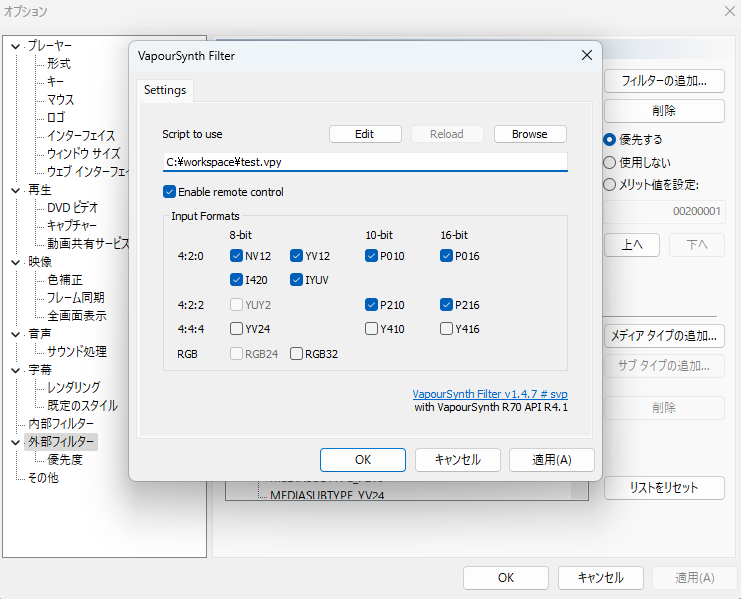Viewport: 741px width, 599px height.
Task: Focus the script path input field
Action: pos(365,162)
